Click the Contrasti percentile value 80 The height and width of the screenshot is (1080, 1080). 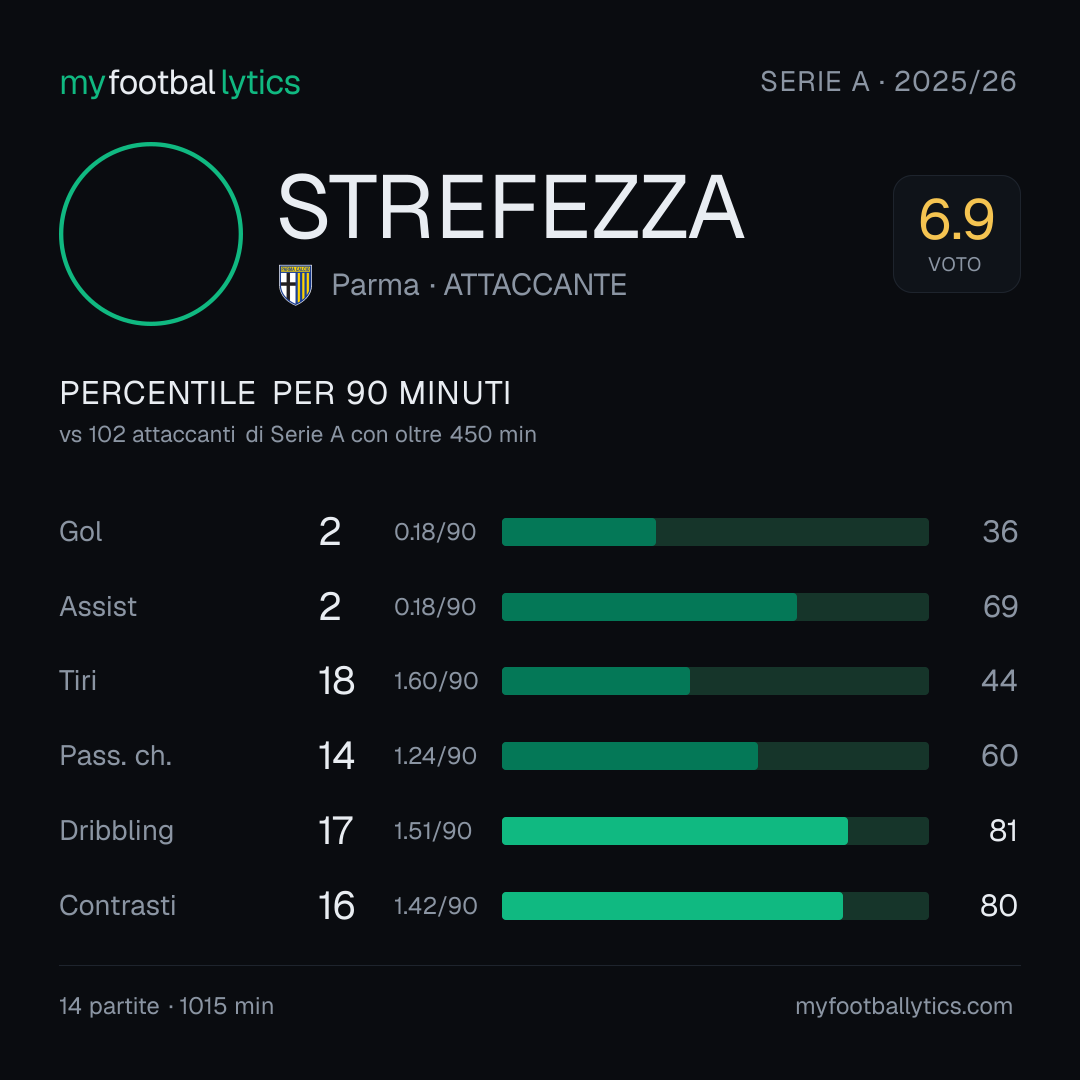click(999, 906)
